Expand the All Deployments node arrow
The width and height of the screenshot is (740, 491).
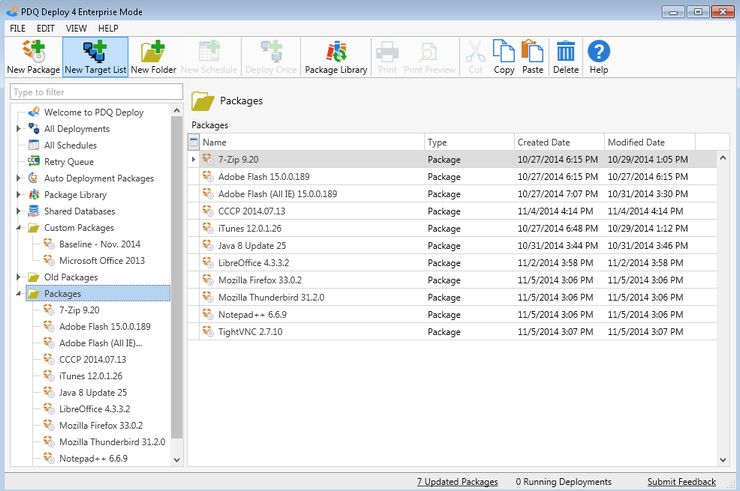pos(18,128)
